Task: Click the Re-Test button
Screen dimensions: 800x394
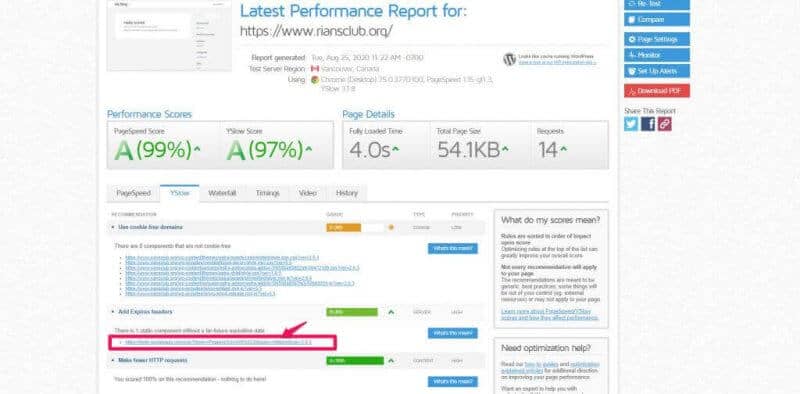Action: pyautogui.click(x=657, y=4)
